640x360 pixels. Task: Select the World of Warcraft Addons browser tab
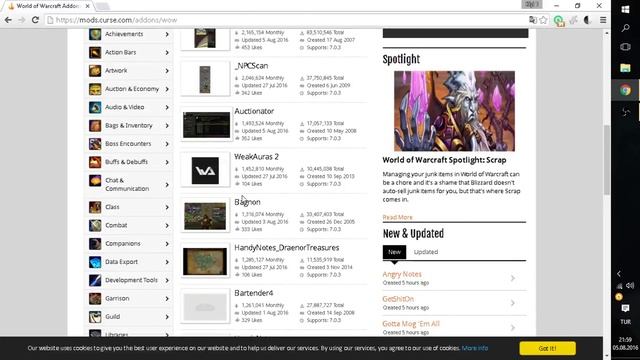tap(48, 6)
